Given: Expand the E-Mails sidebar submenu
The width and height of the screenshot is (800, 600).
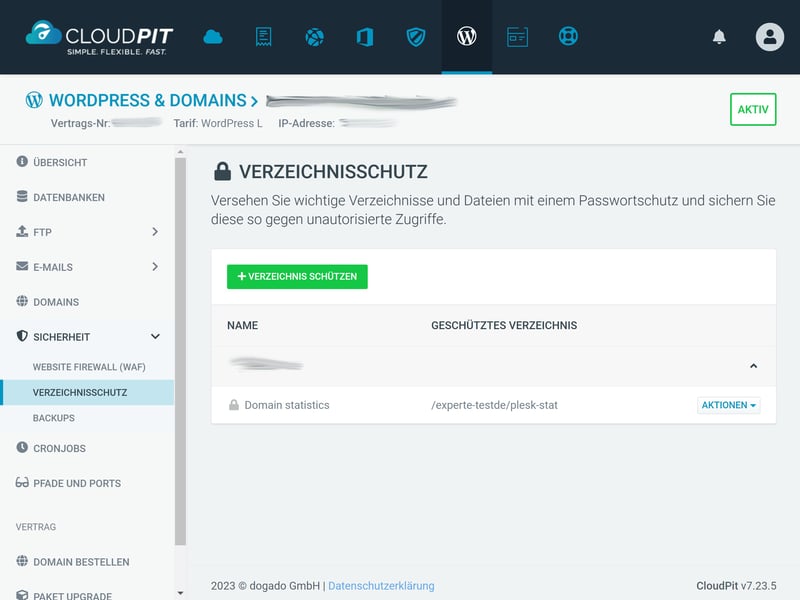Looking at the screenshot, I should tap(155, 267).
